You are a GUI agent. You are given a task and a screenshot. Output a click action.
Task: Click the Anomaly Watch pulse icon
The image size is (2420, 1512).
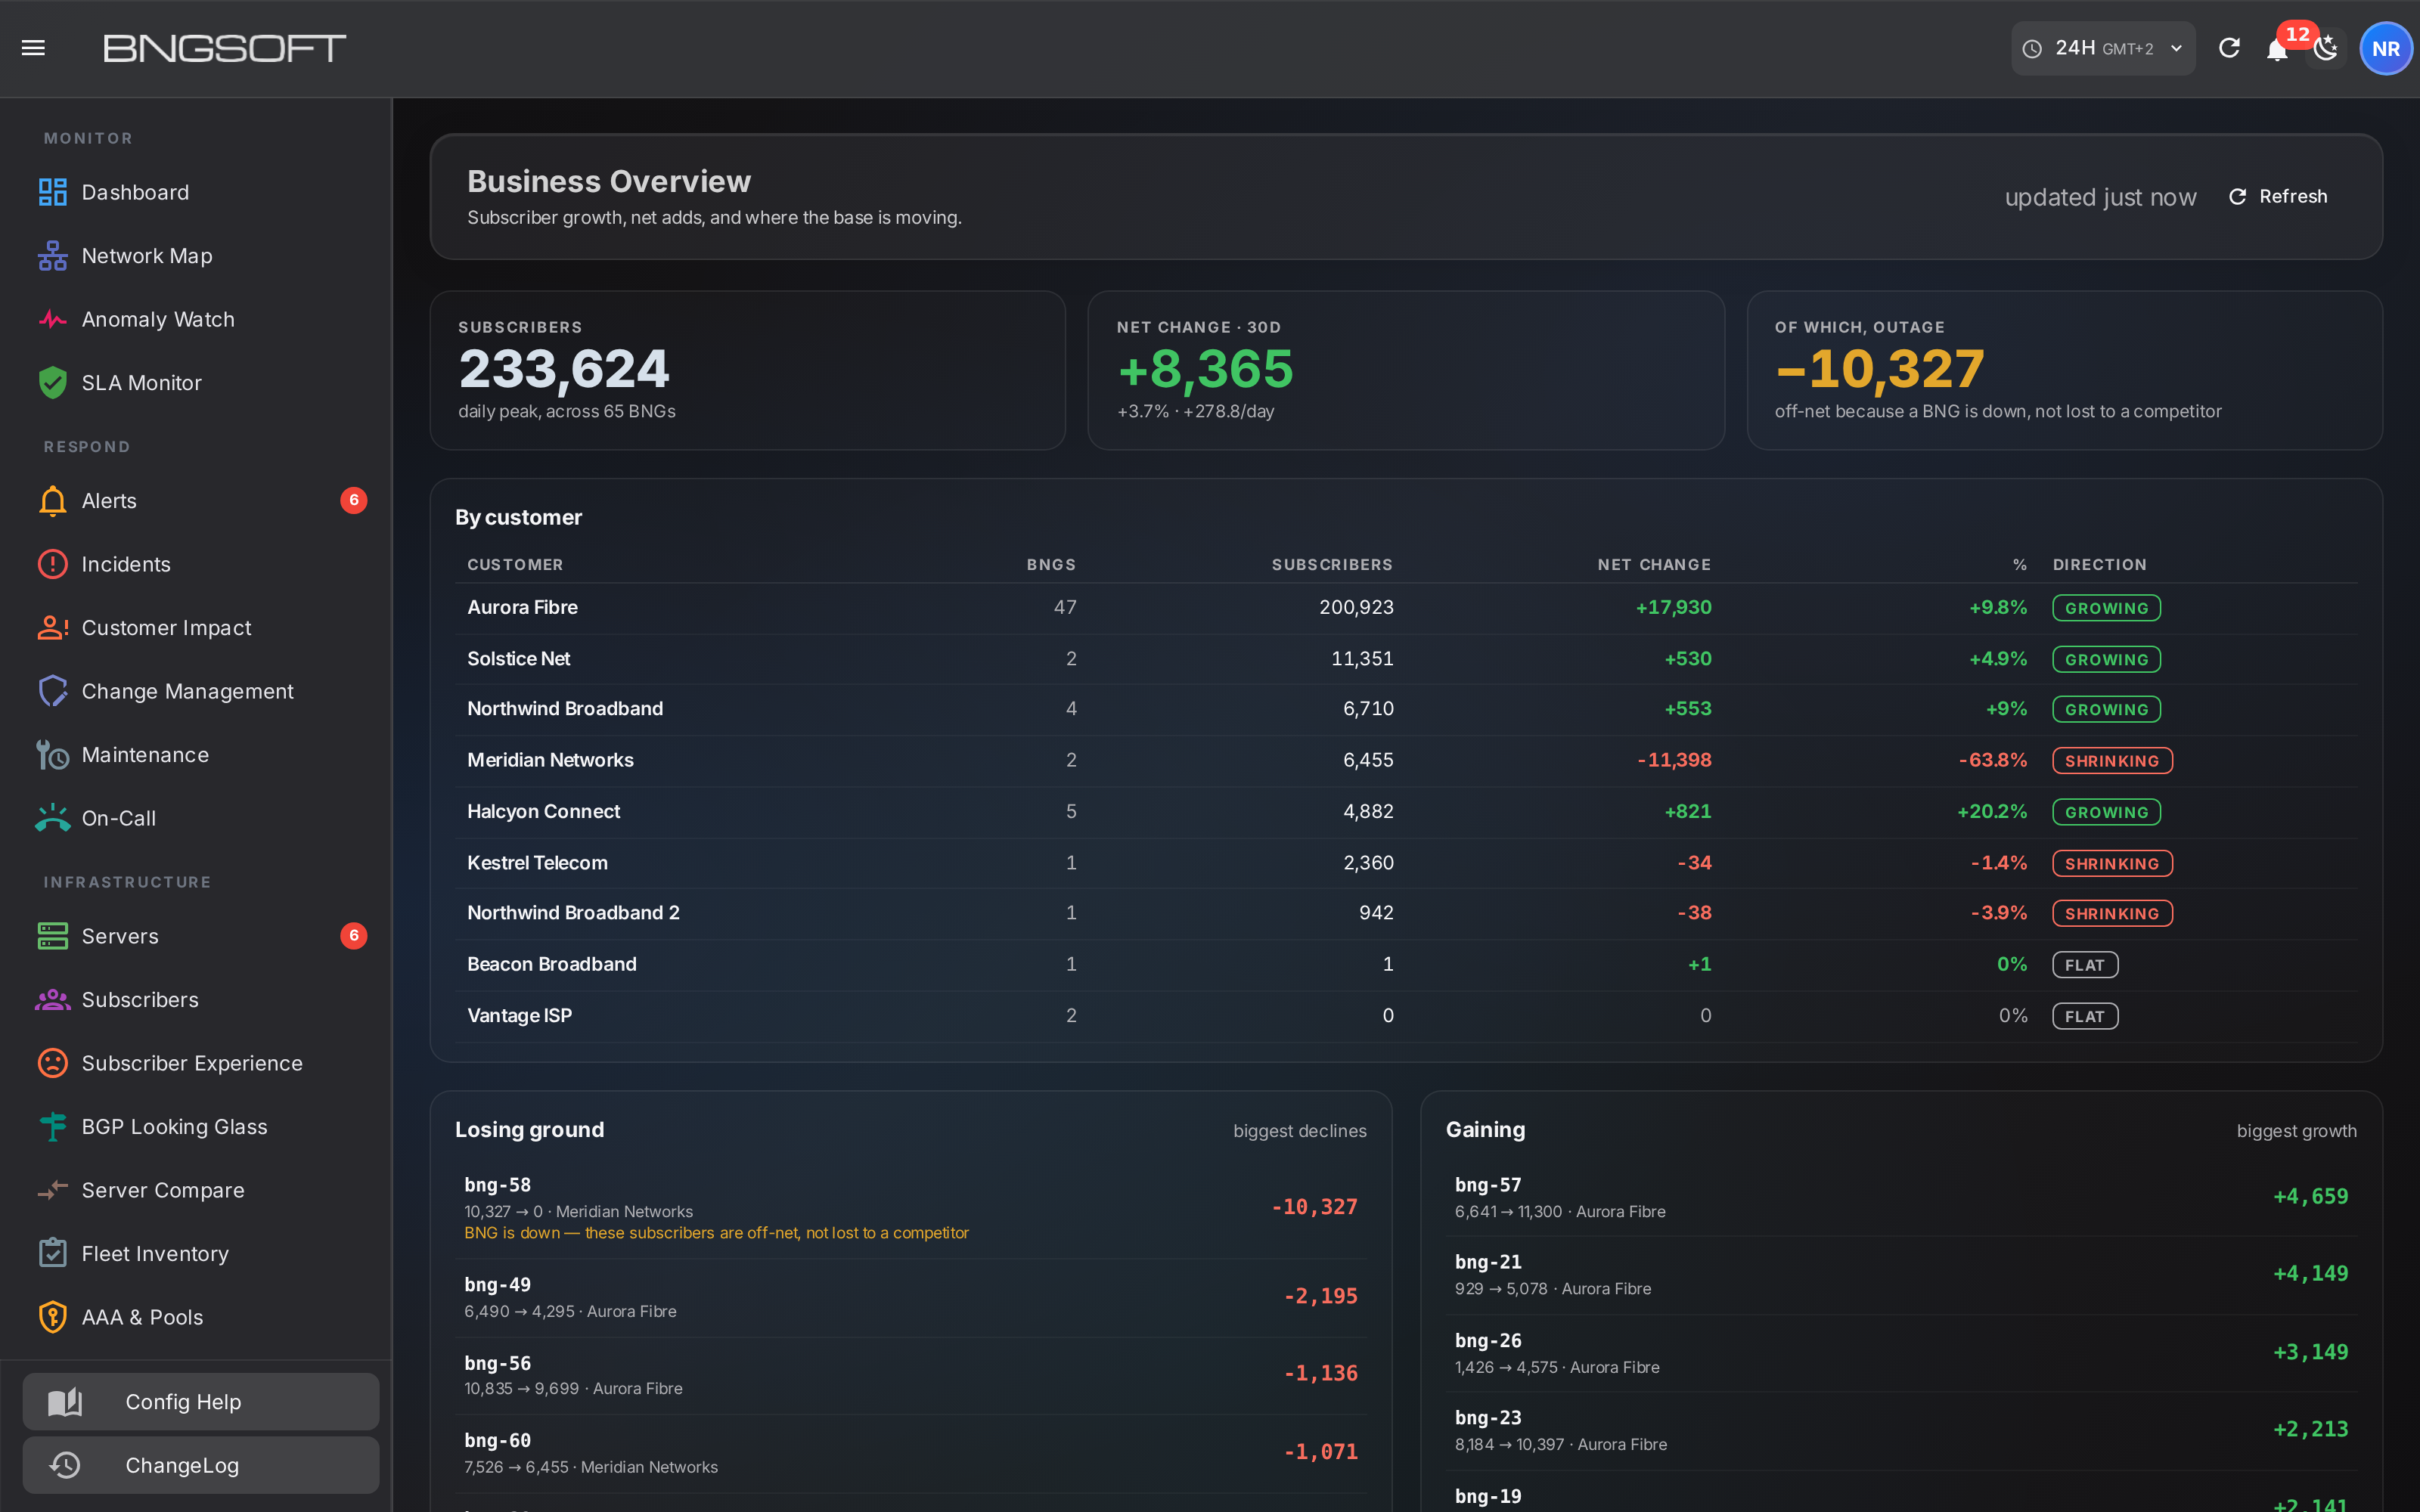click(52, 319)
